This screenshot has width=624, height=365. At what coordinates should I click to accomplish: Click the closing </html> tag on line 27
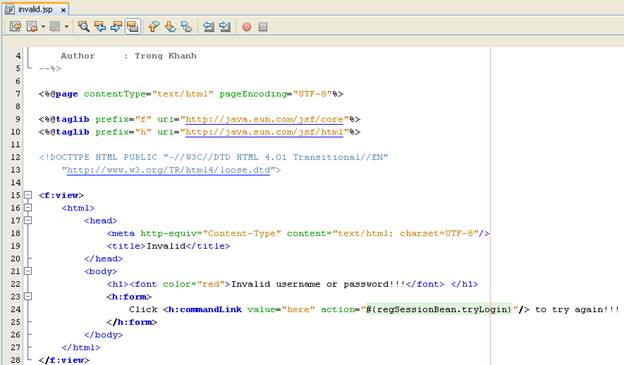81,347
